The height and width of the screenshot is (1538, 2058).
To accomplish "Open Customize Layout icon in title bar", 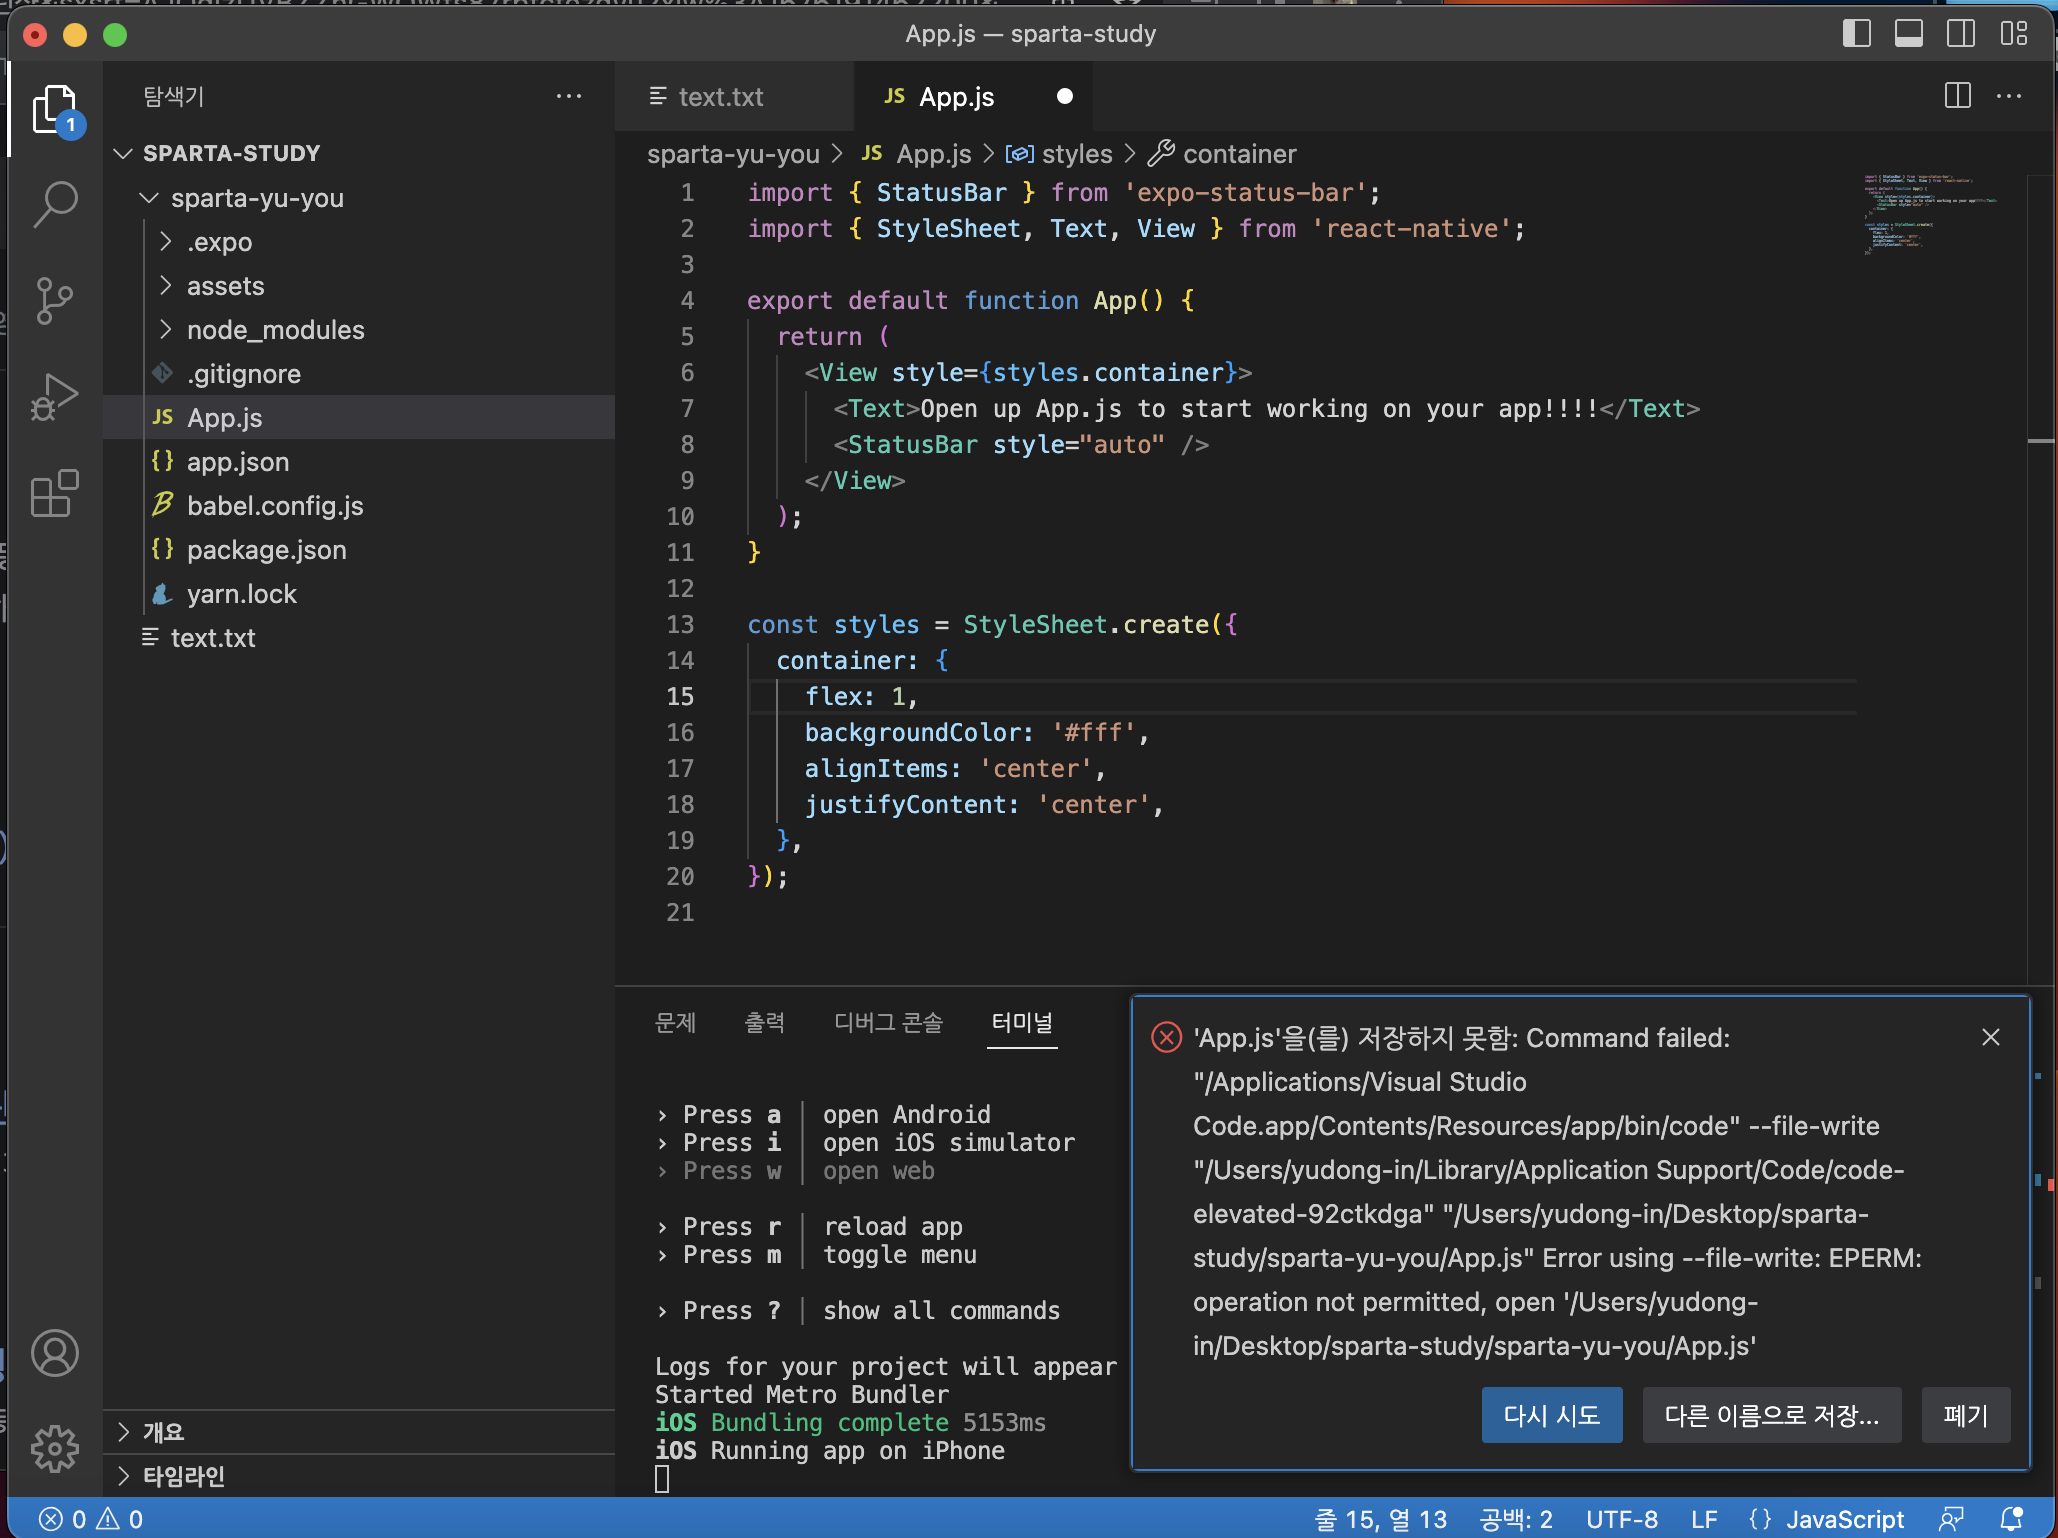I will point(2014,34).
